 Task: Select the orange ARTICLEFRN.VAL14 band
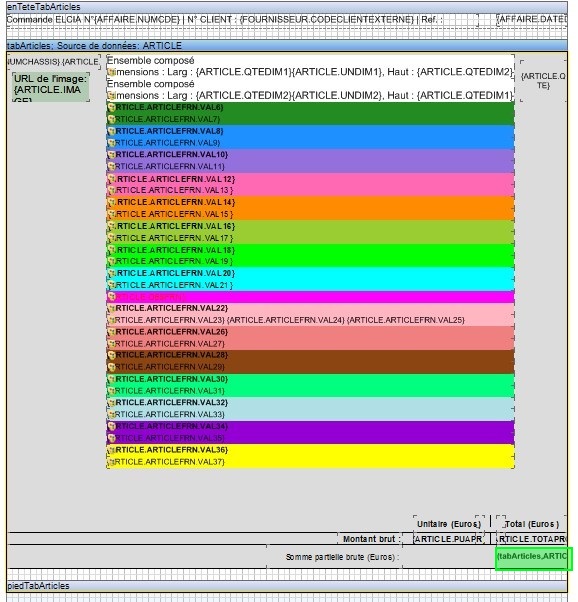click(x=310, y=208)
